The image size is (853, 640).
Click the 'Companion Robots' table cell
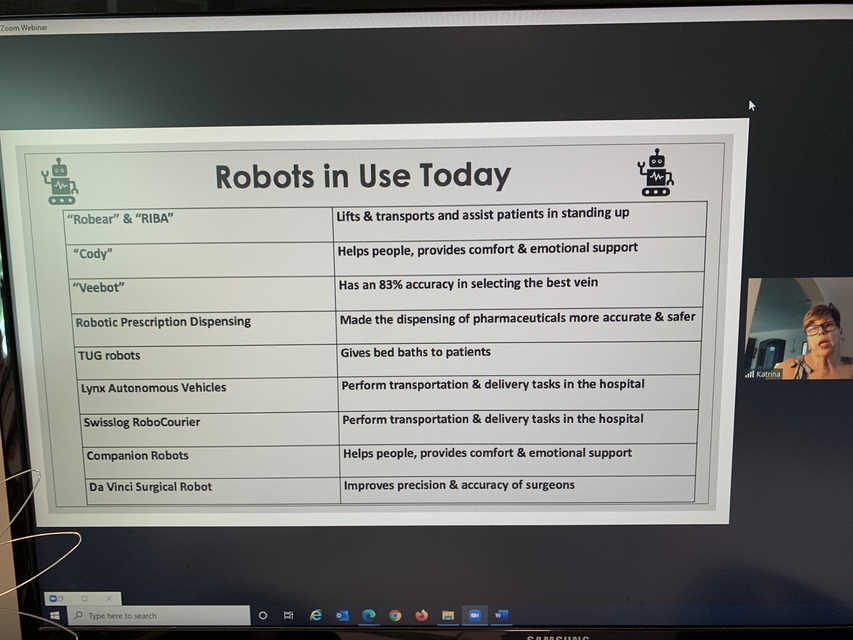(x=212, y=461)
